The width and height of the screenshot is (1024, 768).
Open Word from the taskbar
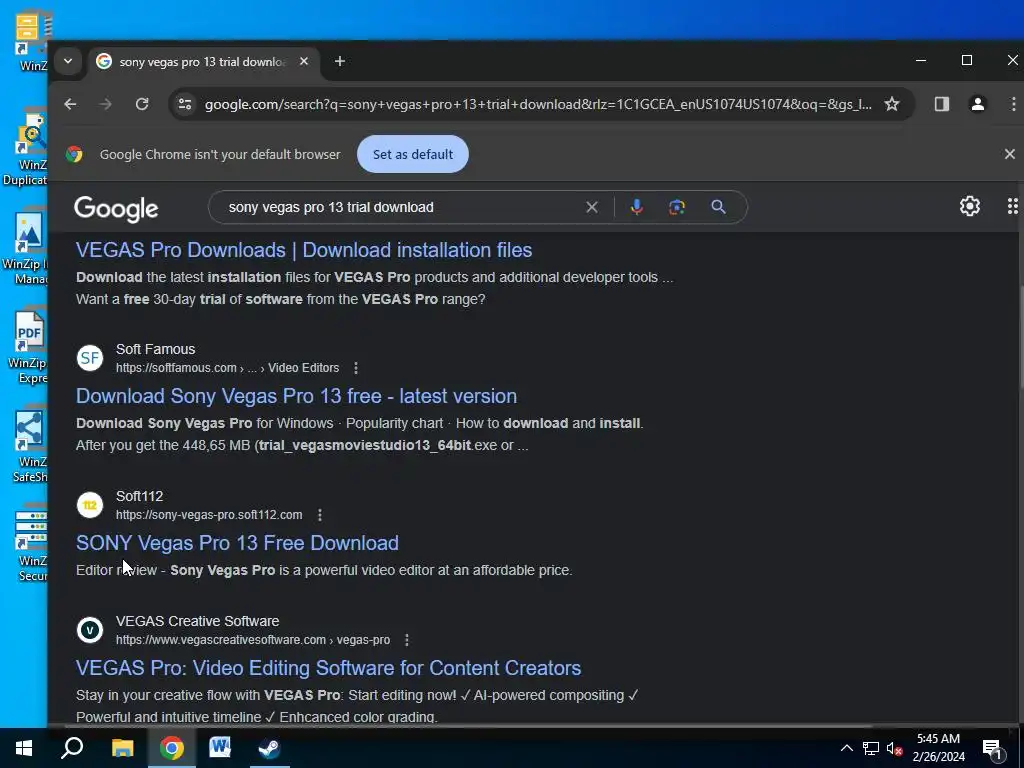tap(220, 748)
